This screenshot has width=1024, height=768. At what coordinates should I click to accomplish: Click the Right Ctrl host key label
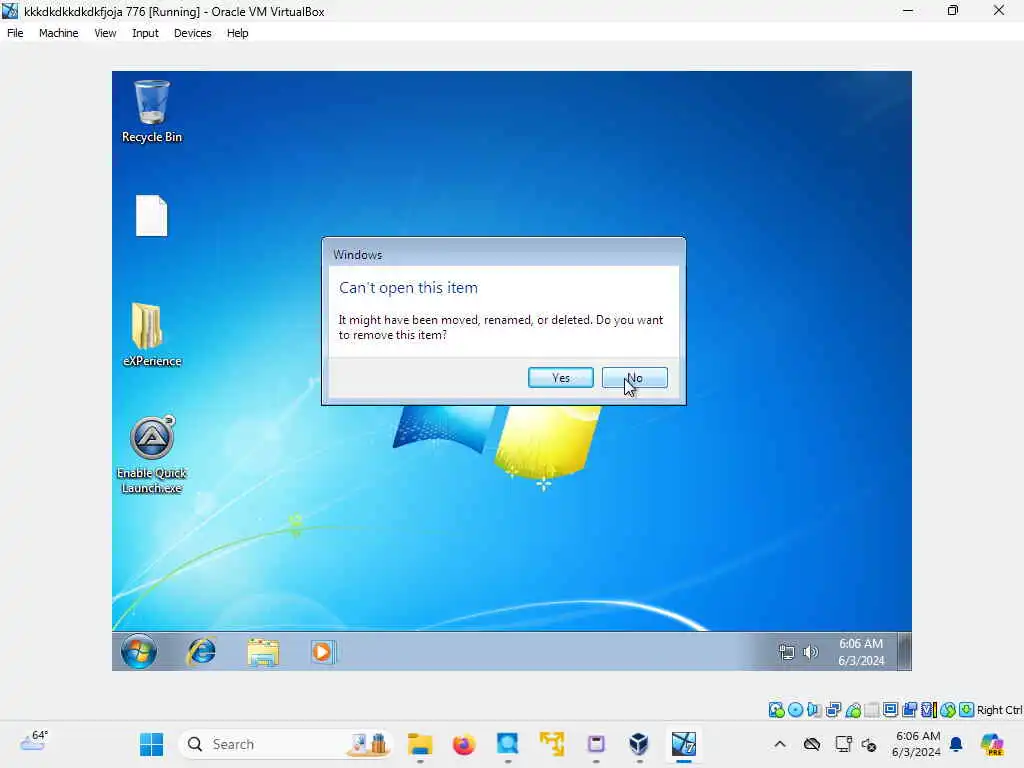tap(999, 710)
